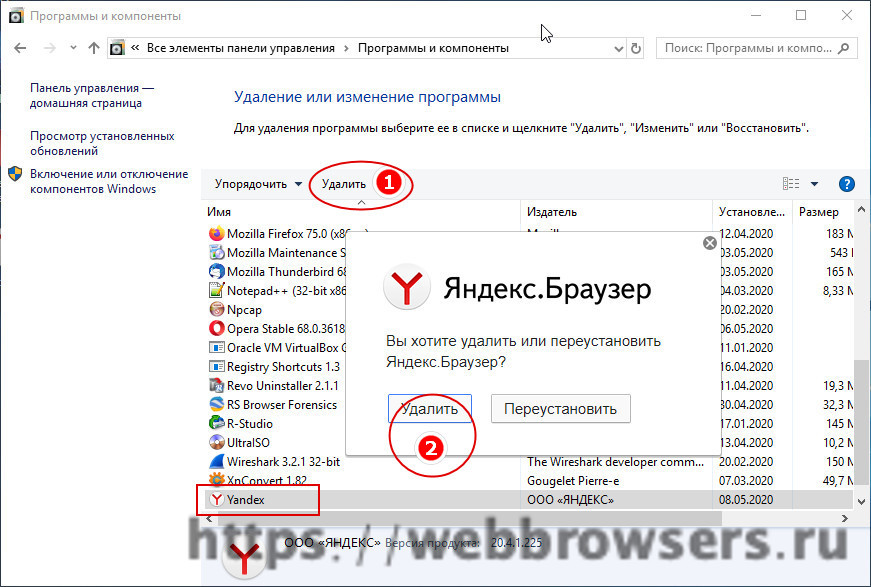Click The Wireshark developer community cell
The height and width of the screenshot is (587, 871).
coord(615,461)
